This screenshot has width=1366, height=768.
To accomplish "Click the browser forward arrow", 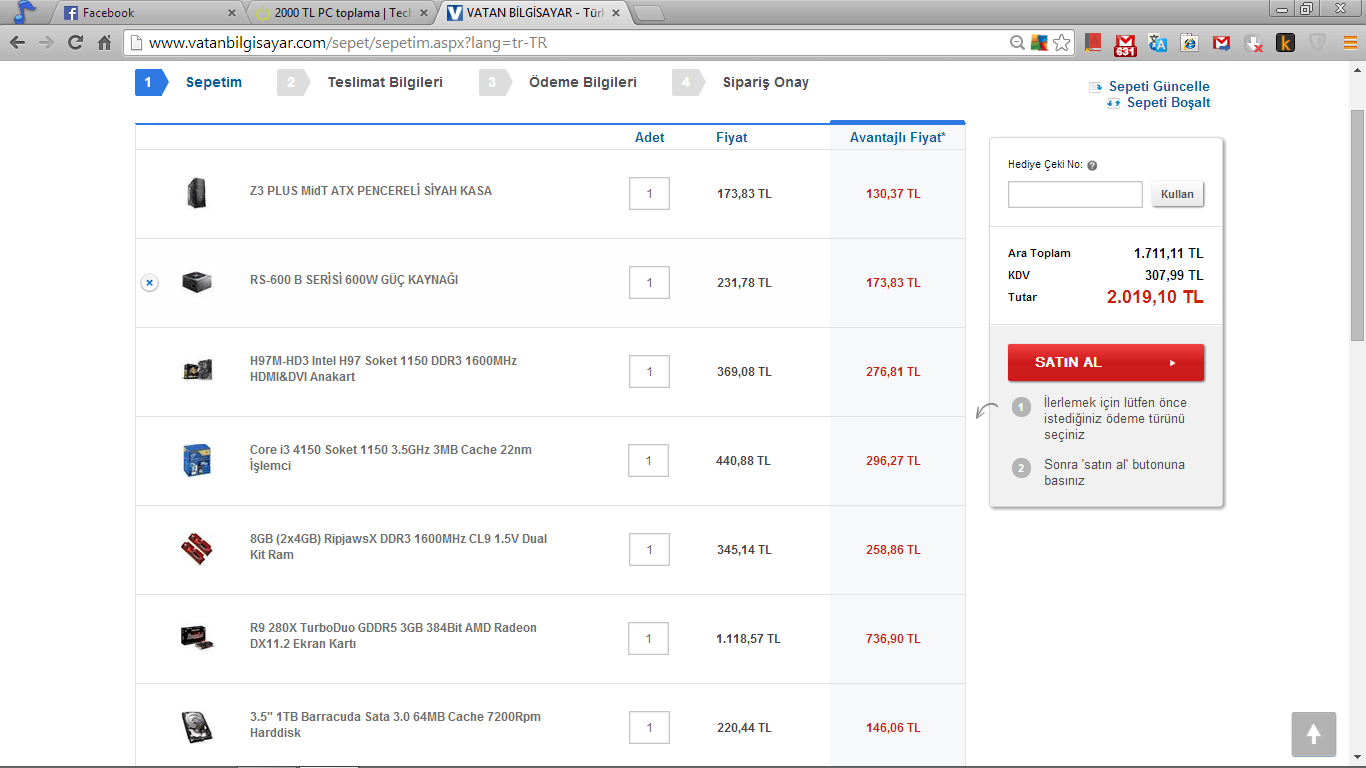I will 46,43.
